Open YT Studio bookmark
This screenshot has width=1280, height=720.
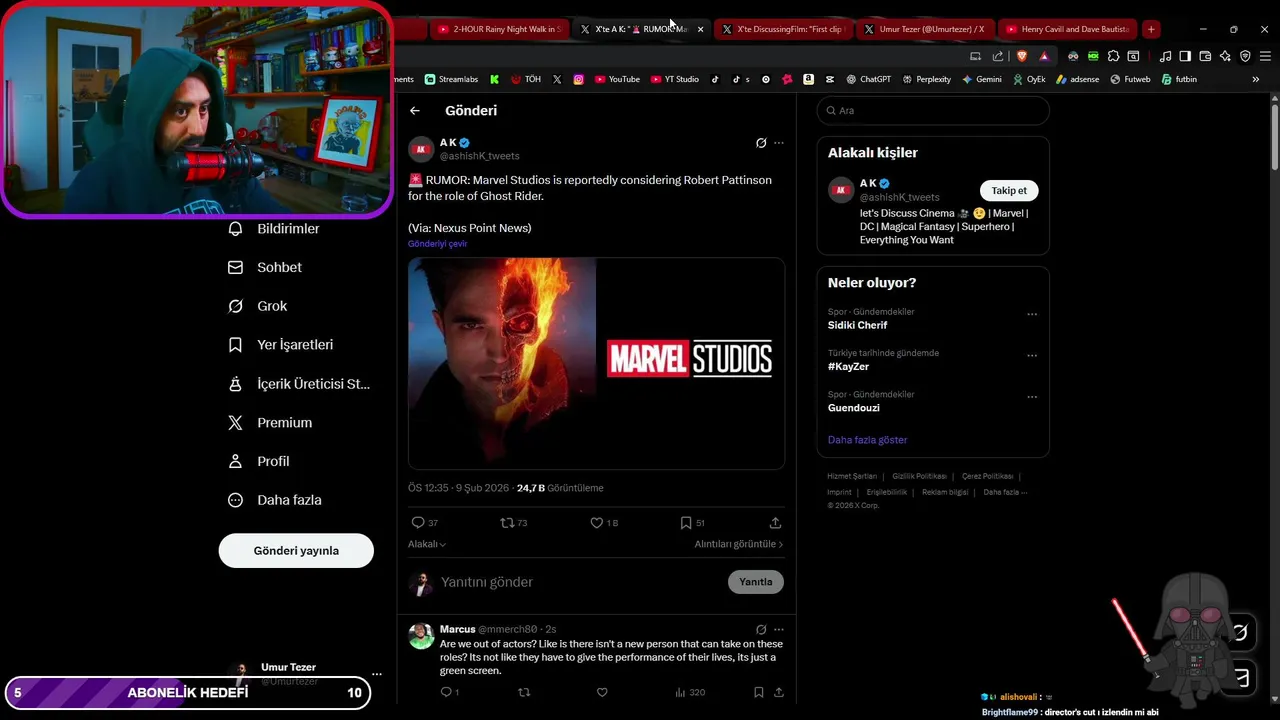click(x=675, y=79)
